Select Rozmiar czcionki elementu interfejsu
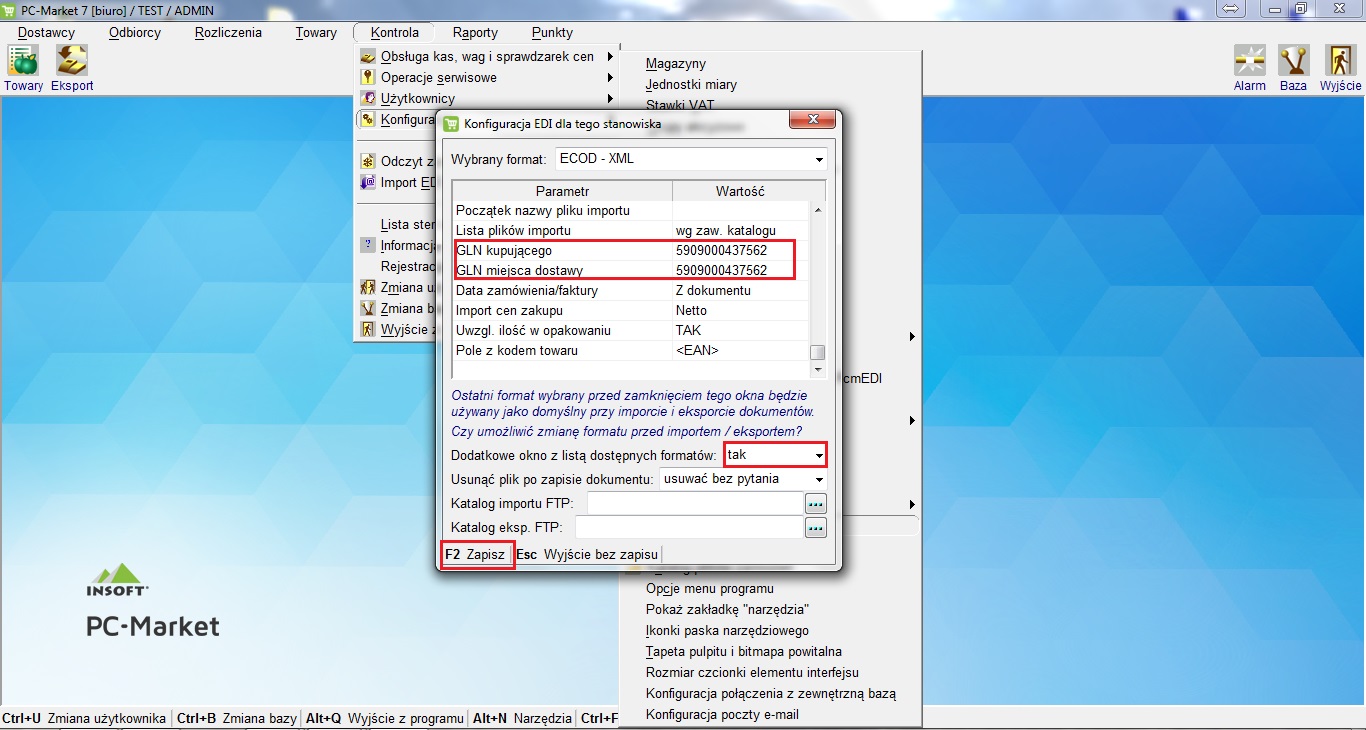Screen dimensions: 1366x730 pos(752,673)
